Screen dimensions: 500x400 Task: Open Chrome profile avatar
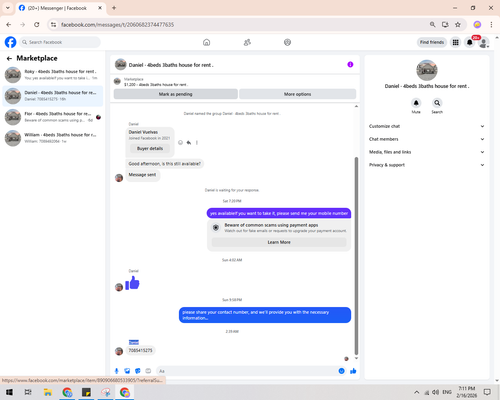(x=477, y=25)
